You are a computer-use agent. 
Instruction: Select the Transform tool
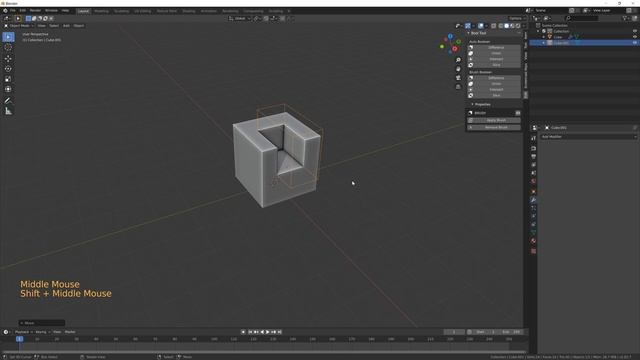click(8, 89)
